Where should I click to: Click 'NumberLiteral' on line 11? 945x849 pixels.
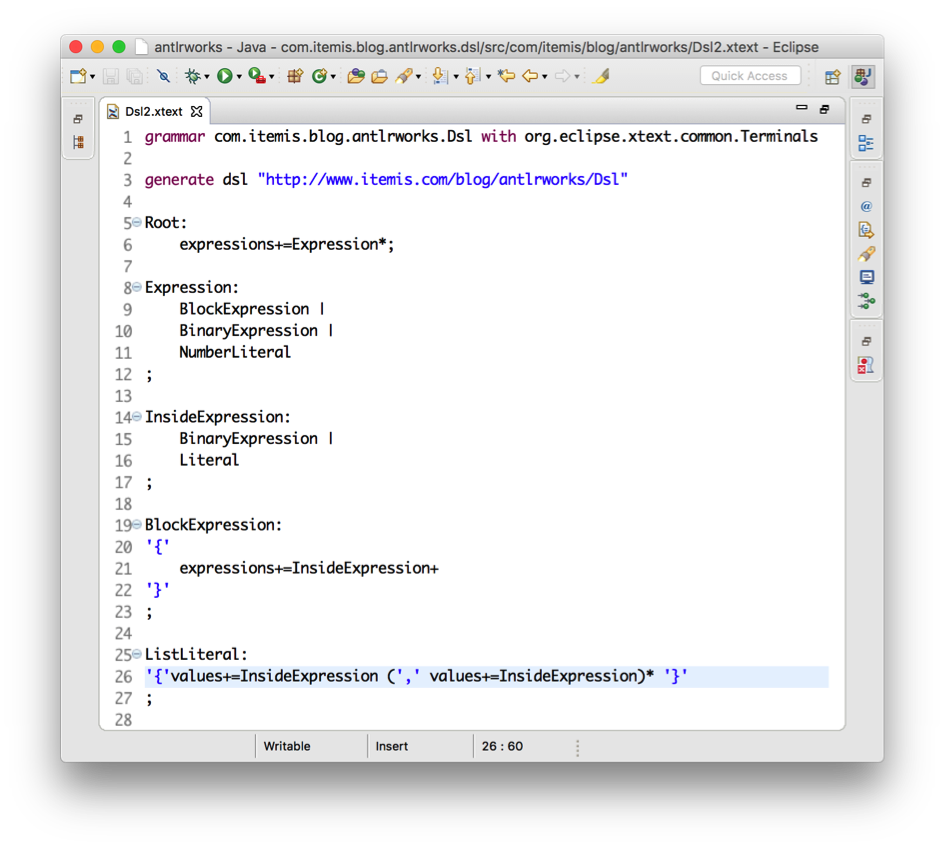[235, 352]
